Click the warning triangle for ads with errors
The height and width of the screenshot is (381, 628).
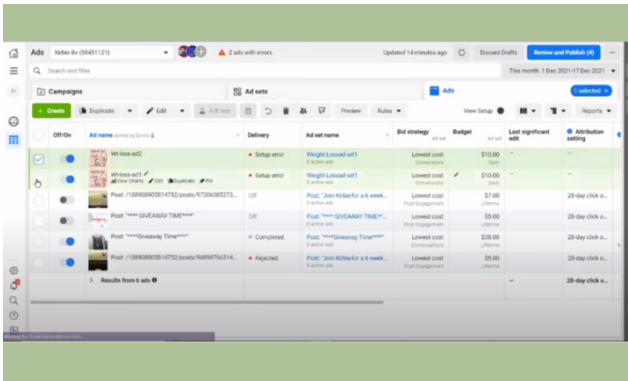(221, 52)
